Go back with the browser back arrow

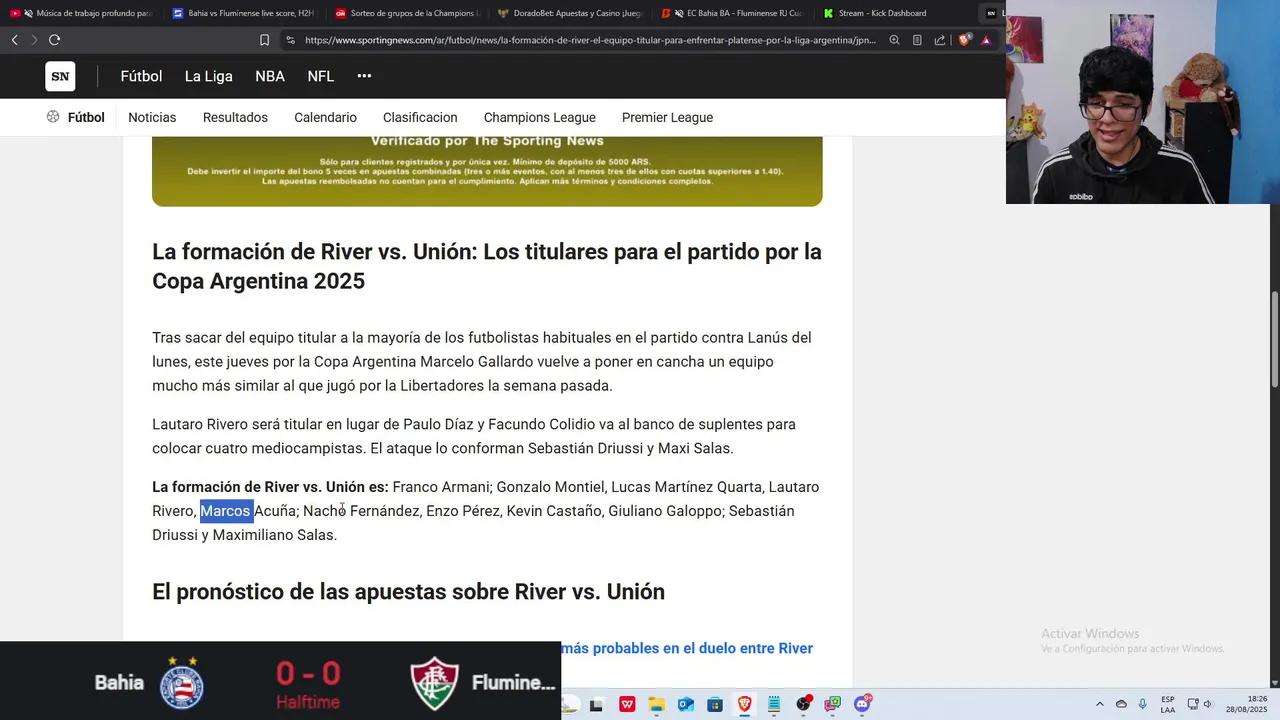pyautogui.click(x=14, y=40)
